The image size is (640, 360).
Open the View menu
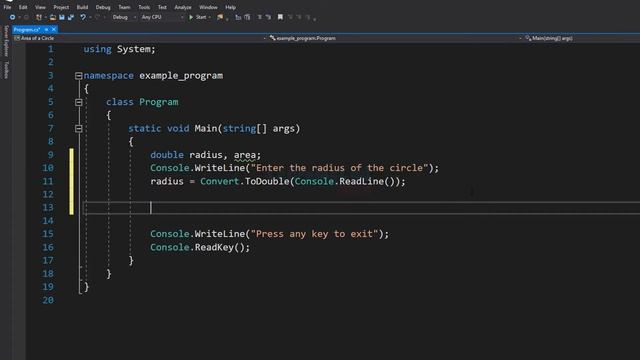(40, 7)
